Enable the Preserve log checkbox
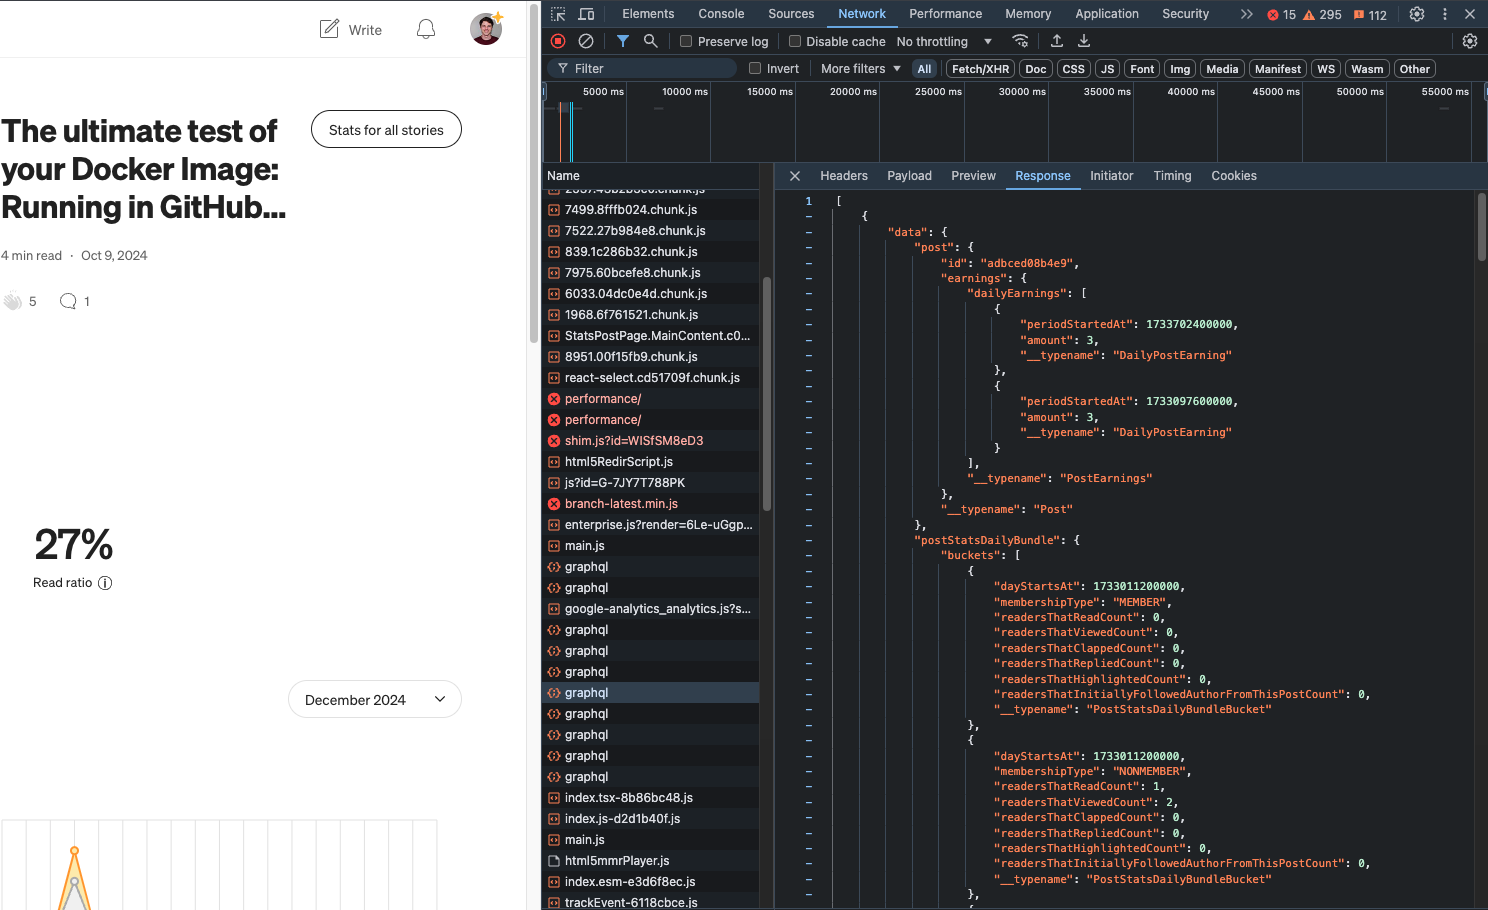 (685, 41)
